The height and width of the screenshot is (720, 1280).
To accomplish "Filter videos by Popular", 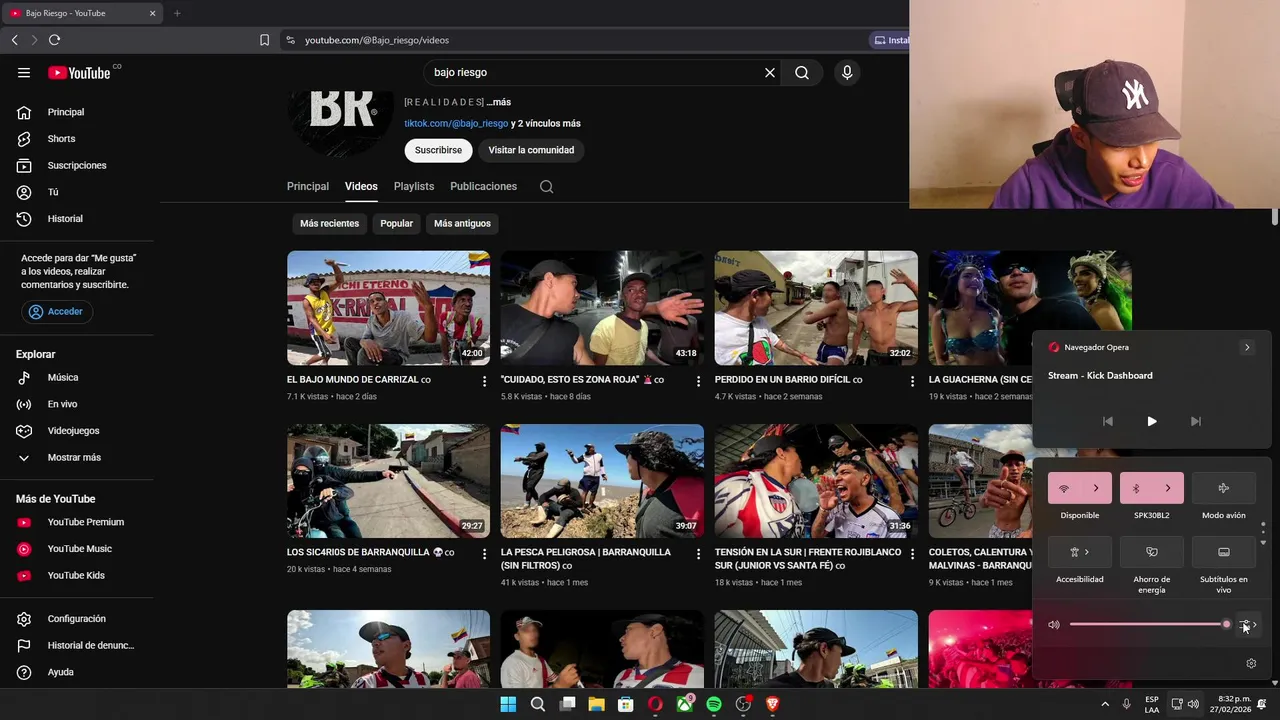I will tap(396, 223).
